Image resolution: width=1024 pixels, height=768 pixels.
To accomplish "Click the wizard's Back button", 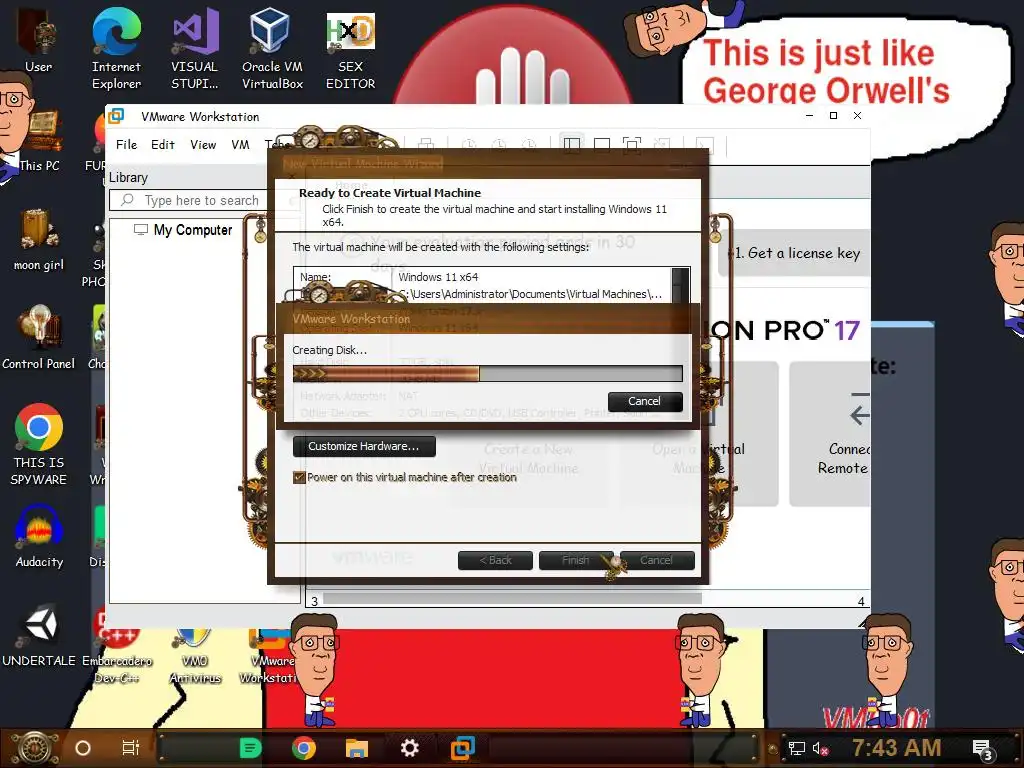I will 495,560.
